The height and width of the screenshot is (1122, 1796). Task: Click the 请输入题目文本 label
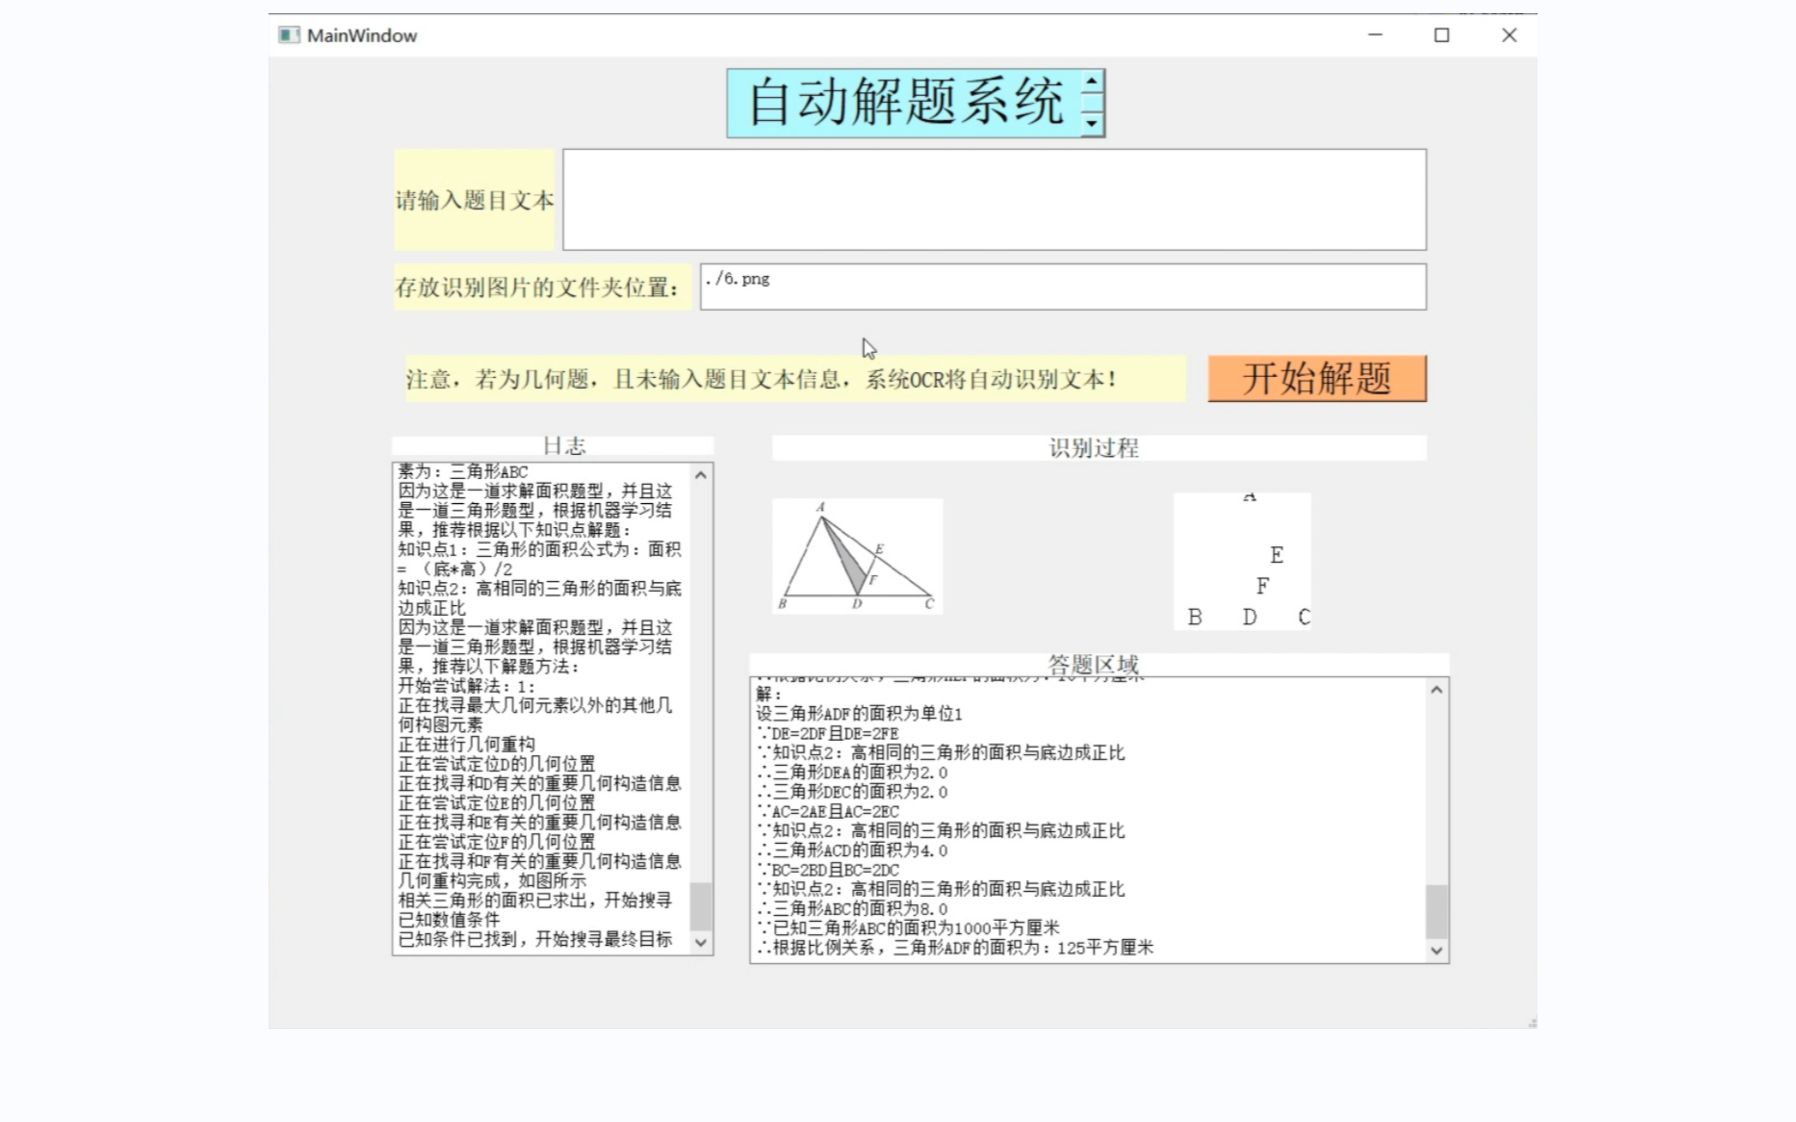pos(474,200)
